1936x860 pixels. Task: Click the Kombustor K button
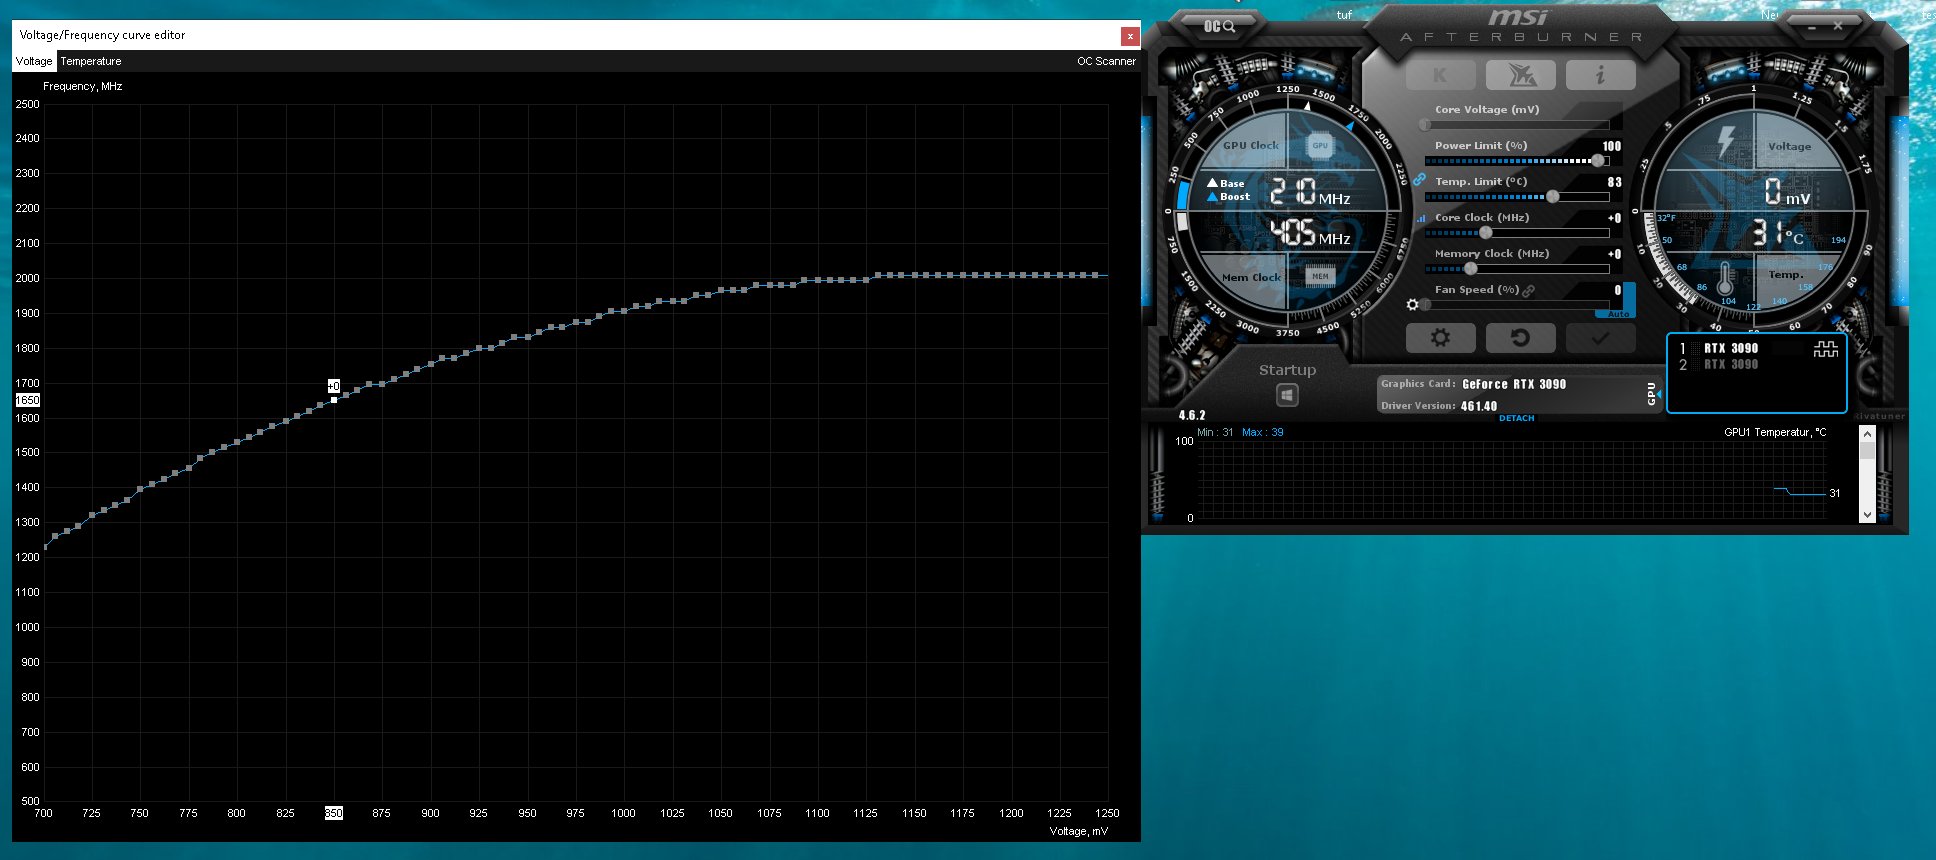(1440, 75)
